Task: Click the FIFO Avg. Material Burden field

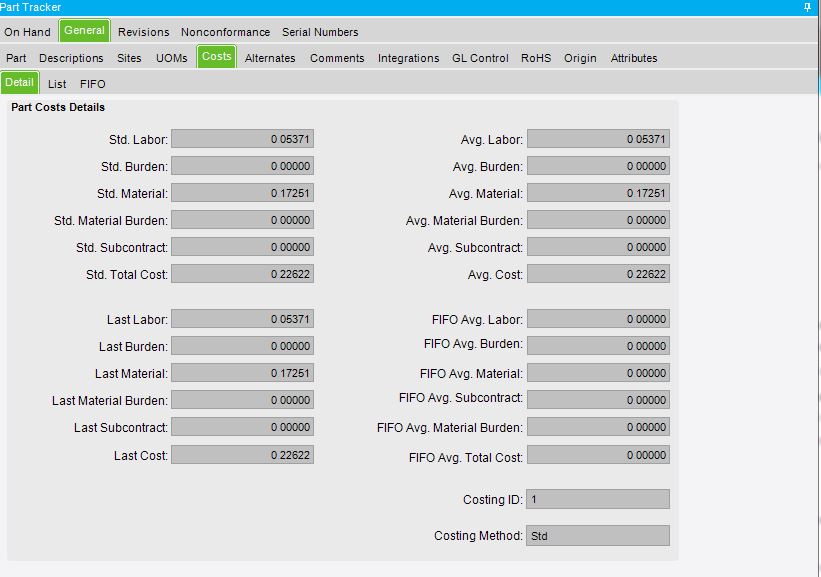Action: (598, 427)
